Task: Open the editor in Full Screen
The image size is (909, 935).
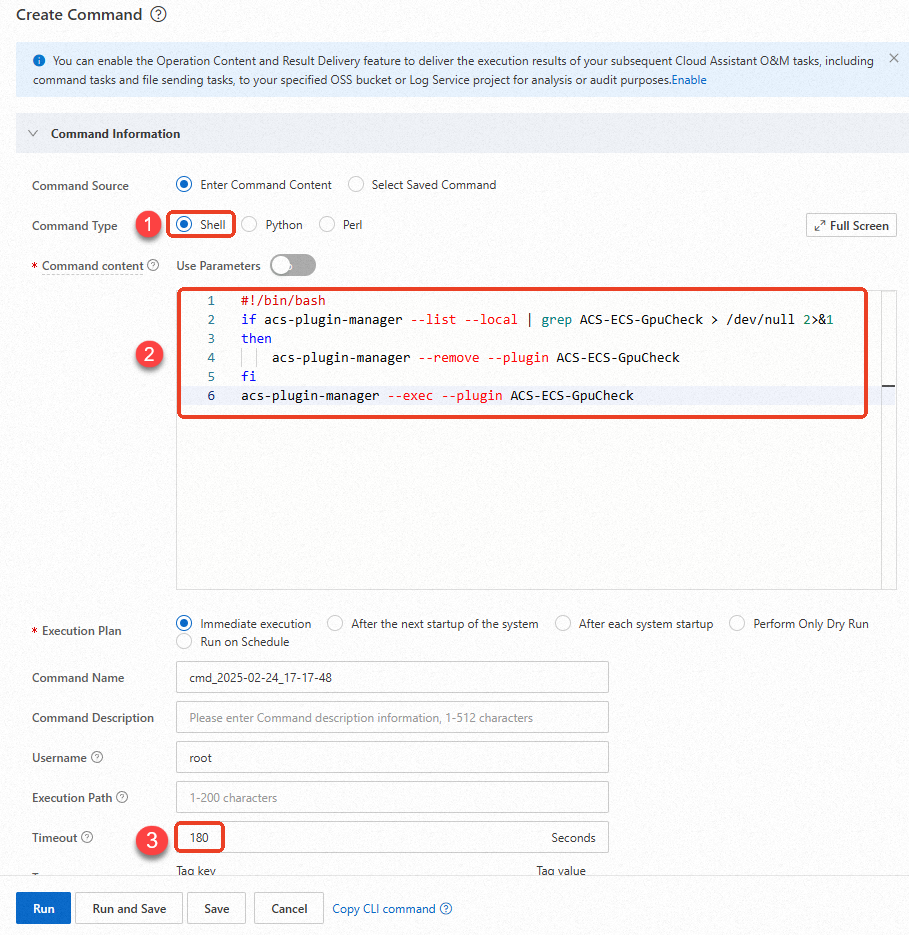Action: click(x=851, y=225)
